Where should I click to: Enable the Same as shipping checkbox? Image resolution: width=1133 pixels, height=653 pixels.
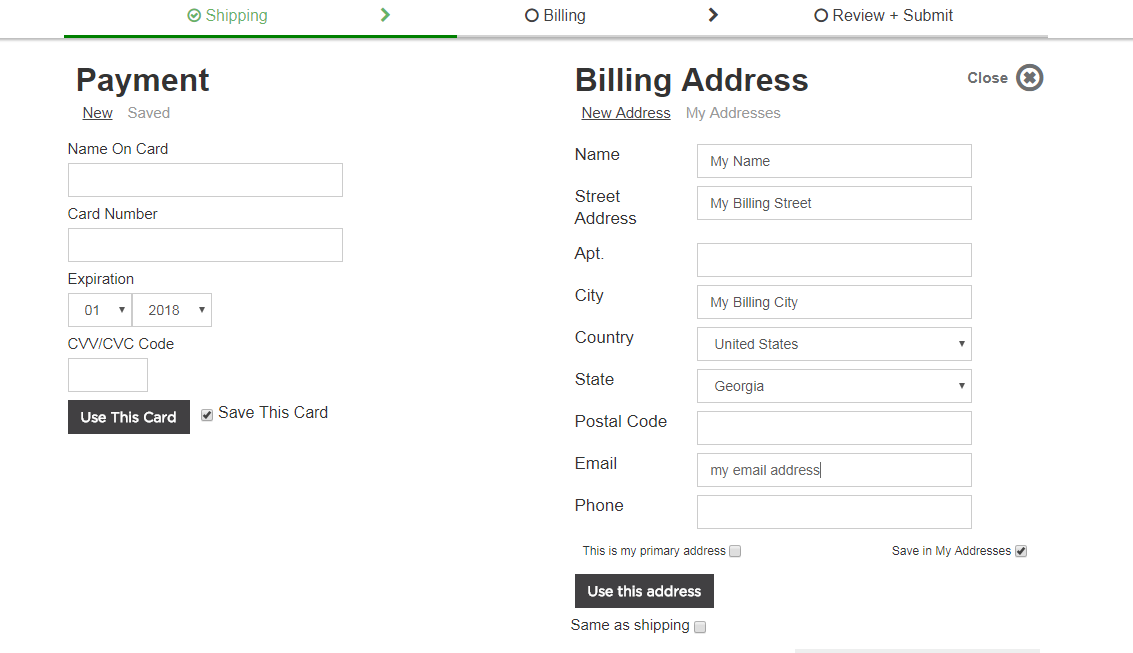(x=700, y=627)
